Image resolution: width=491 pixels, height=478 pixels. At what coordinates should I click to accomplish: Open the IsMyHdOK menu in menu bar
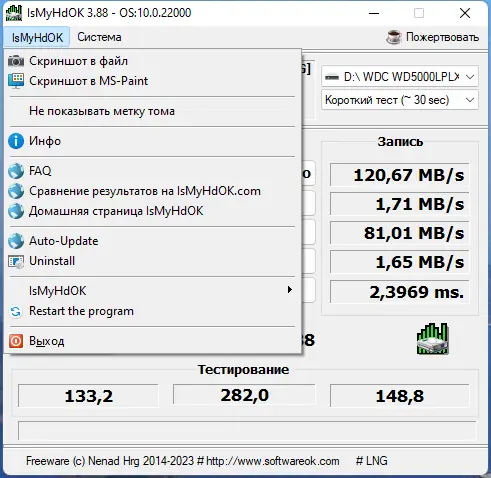coord(37,37)
